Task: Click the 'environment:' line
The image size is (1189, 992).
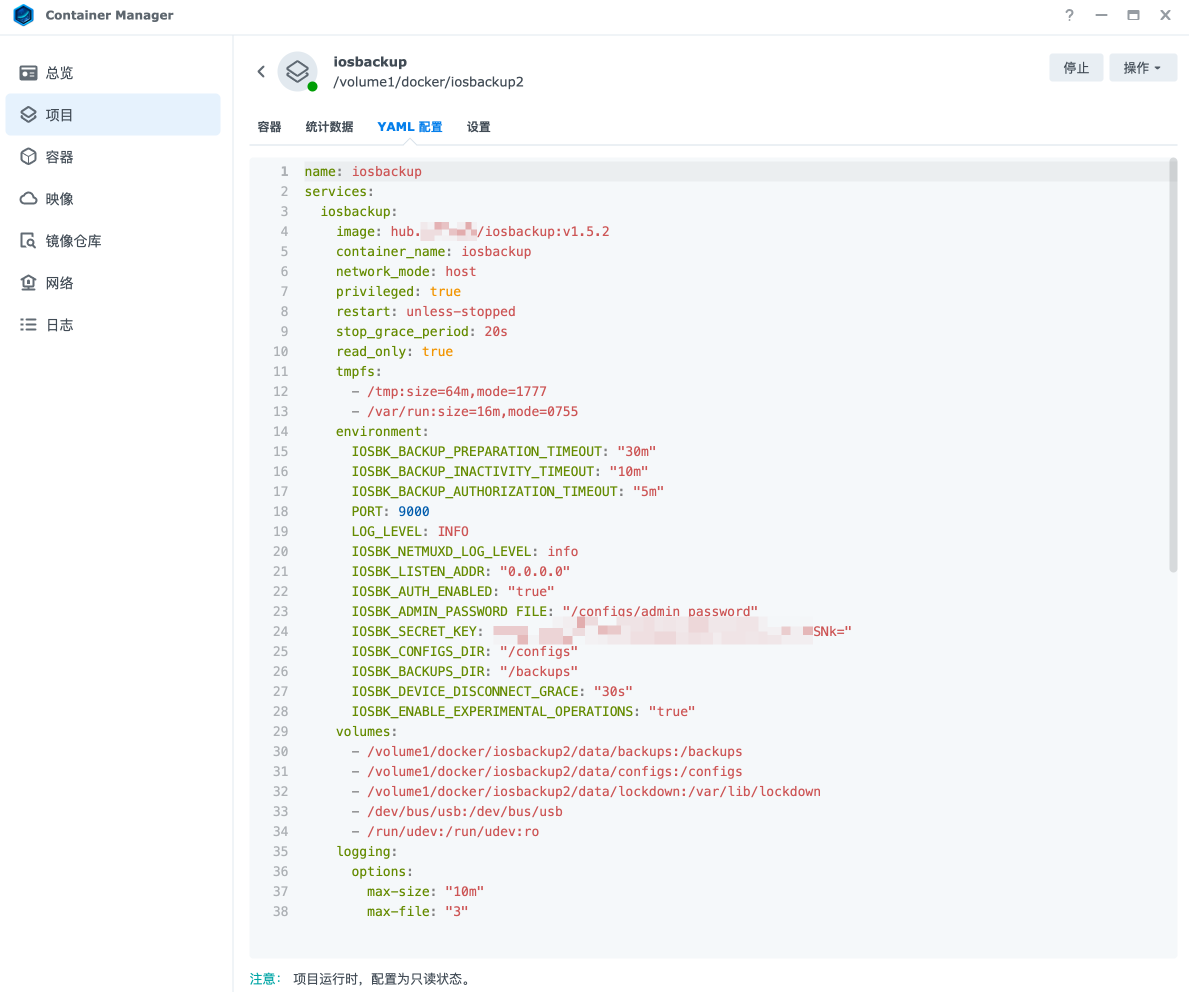Action: click(382, 432)
